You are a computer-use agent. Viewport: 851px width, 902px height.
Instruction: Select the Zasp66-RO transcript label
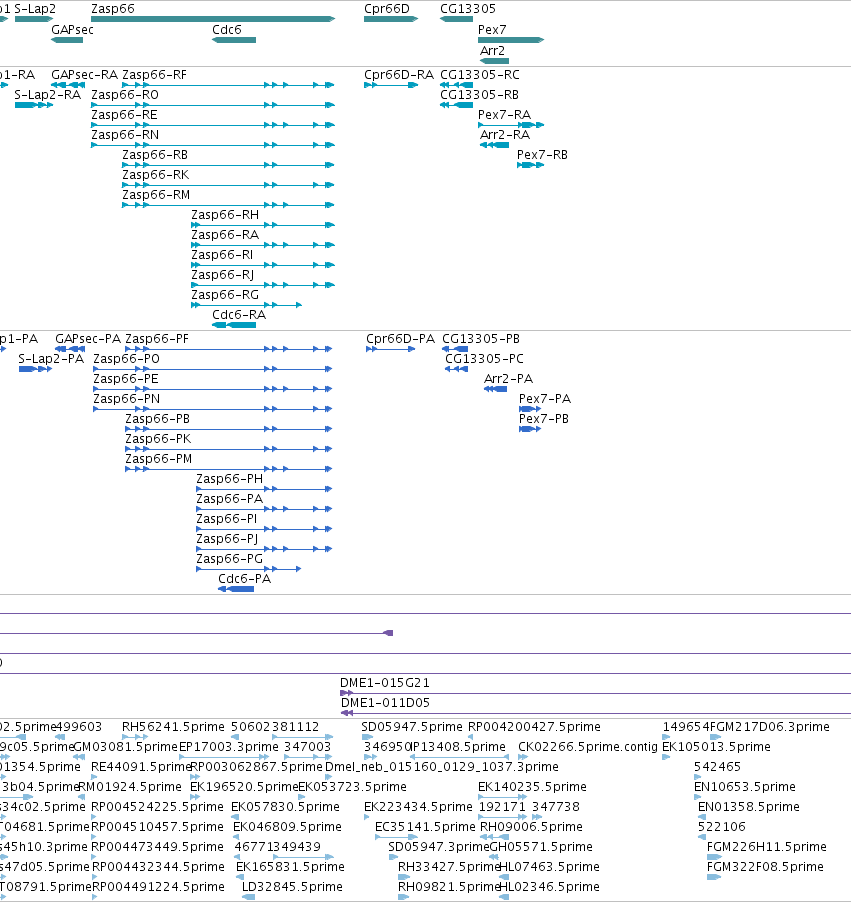point(125,94)
